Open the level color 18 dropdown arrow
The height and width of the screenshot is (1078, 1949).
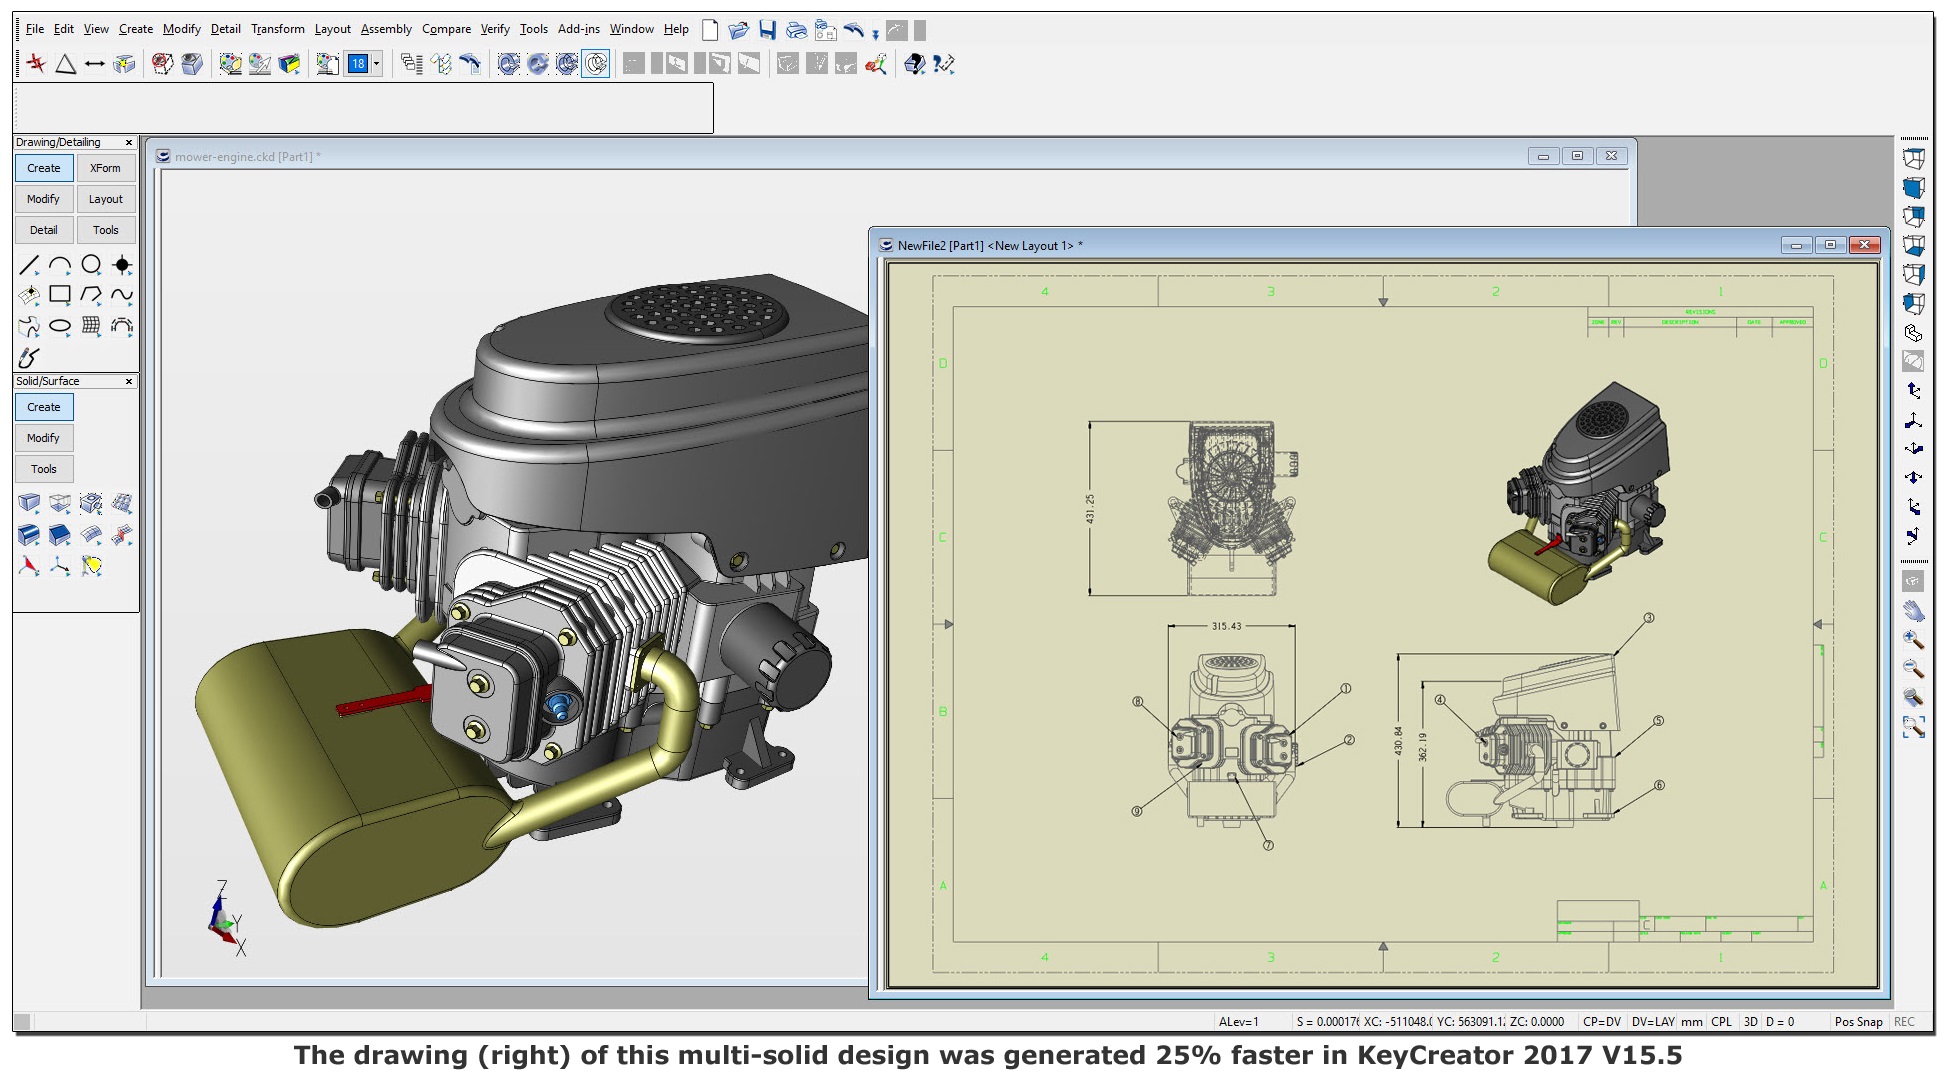pos(376,65)
